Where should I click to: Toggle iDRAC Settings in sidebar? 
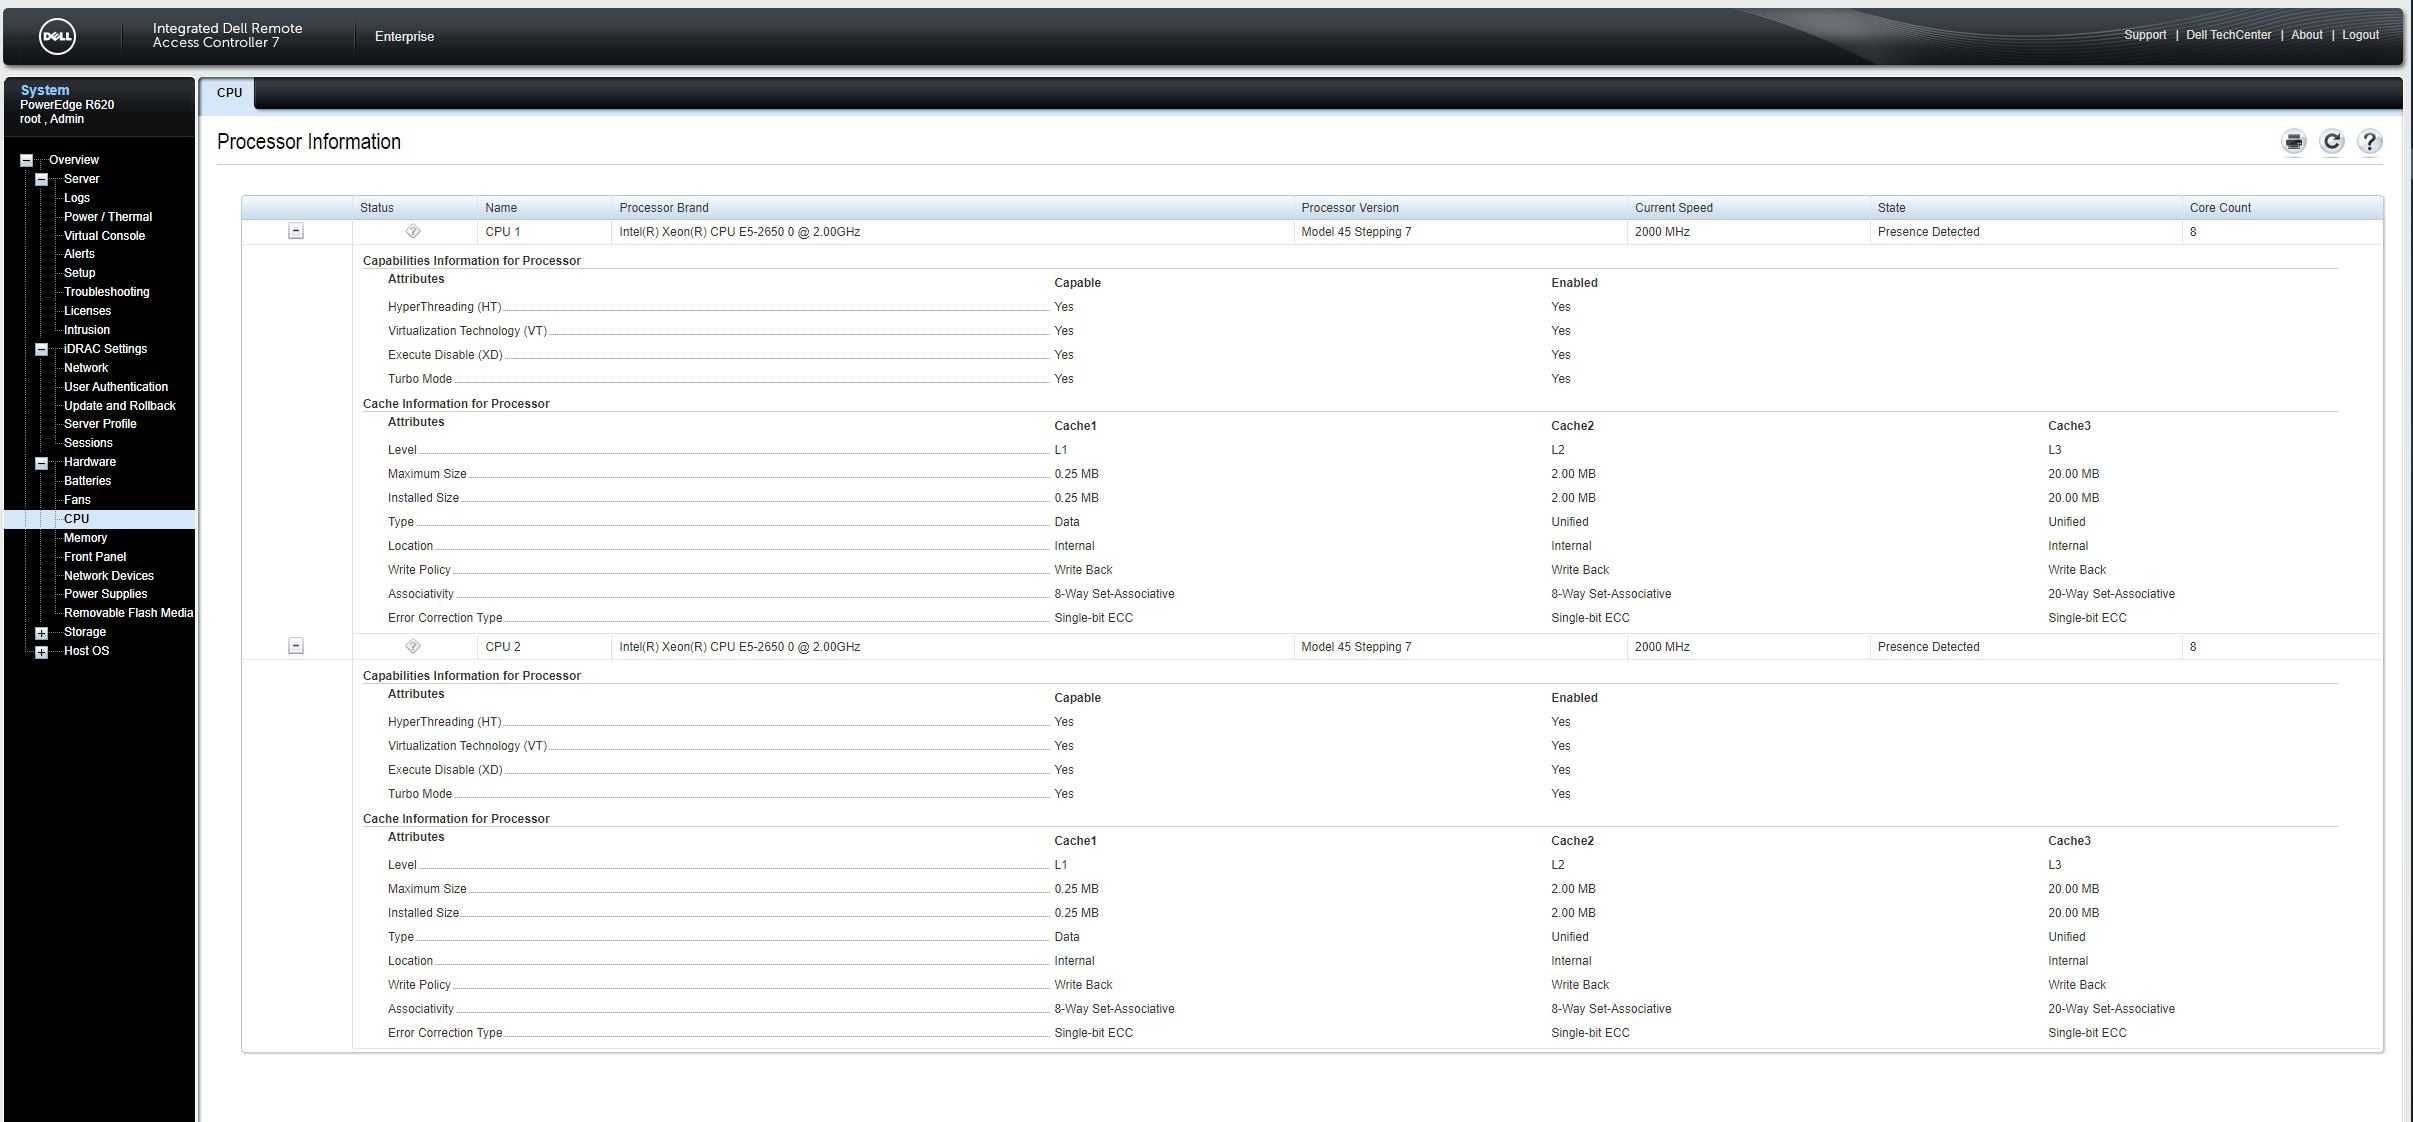click(x=42, y=348)
